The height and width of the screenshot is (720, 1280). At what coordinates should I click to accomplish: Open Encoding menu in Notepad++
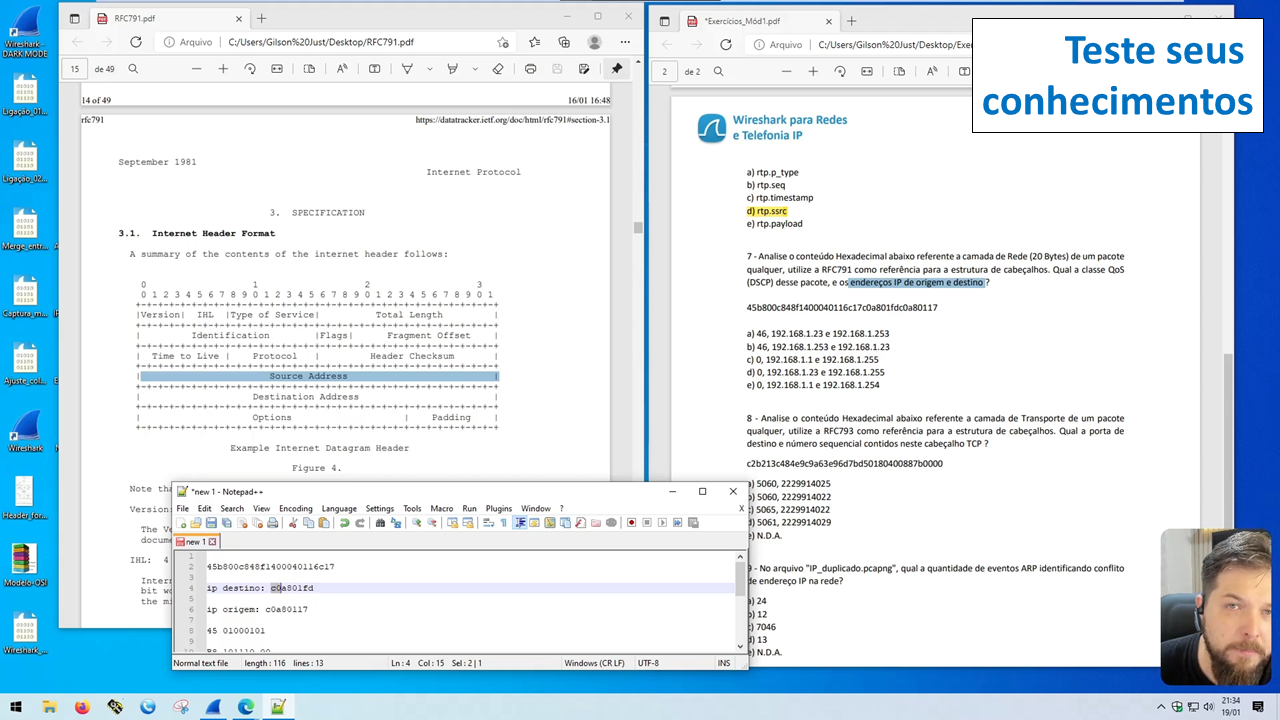click(x=296, y=508)
